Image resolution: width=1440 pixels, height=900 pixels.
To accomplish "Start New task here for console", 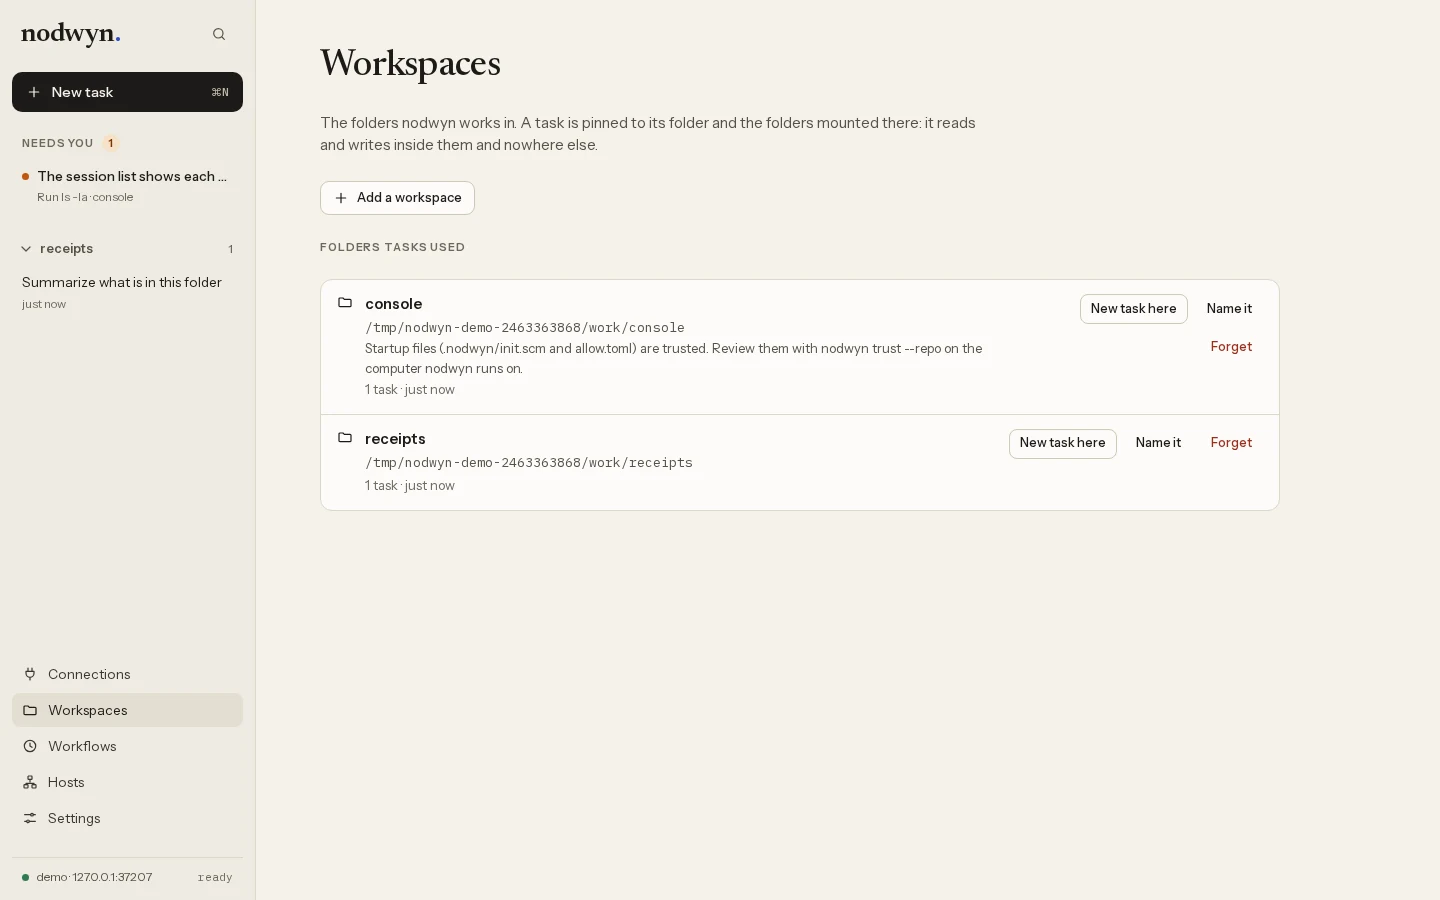I will [1133, 309].
